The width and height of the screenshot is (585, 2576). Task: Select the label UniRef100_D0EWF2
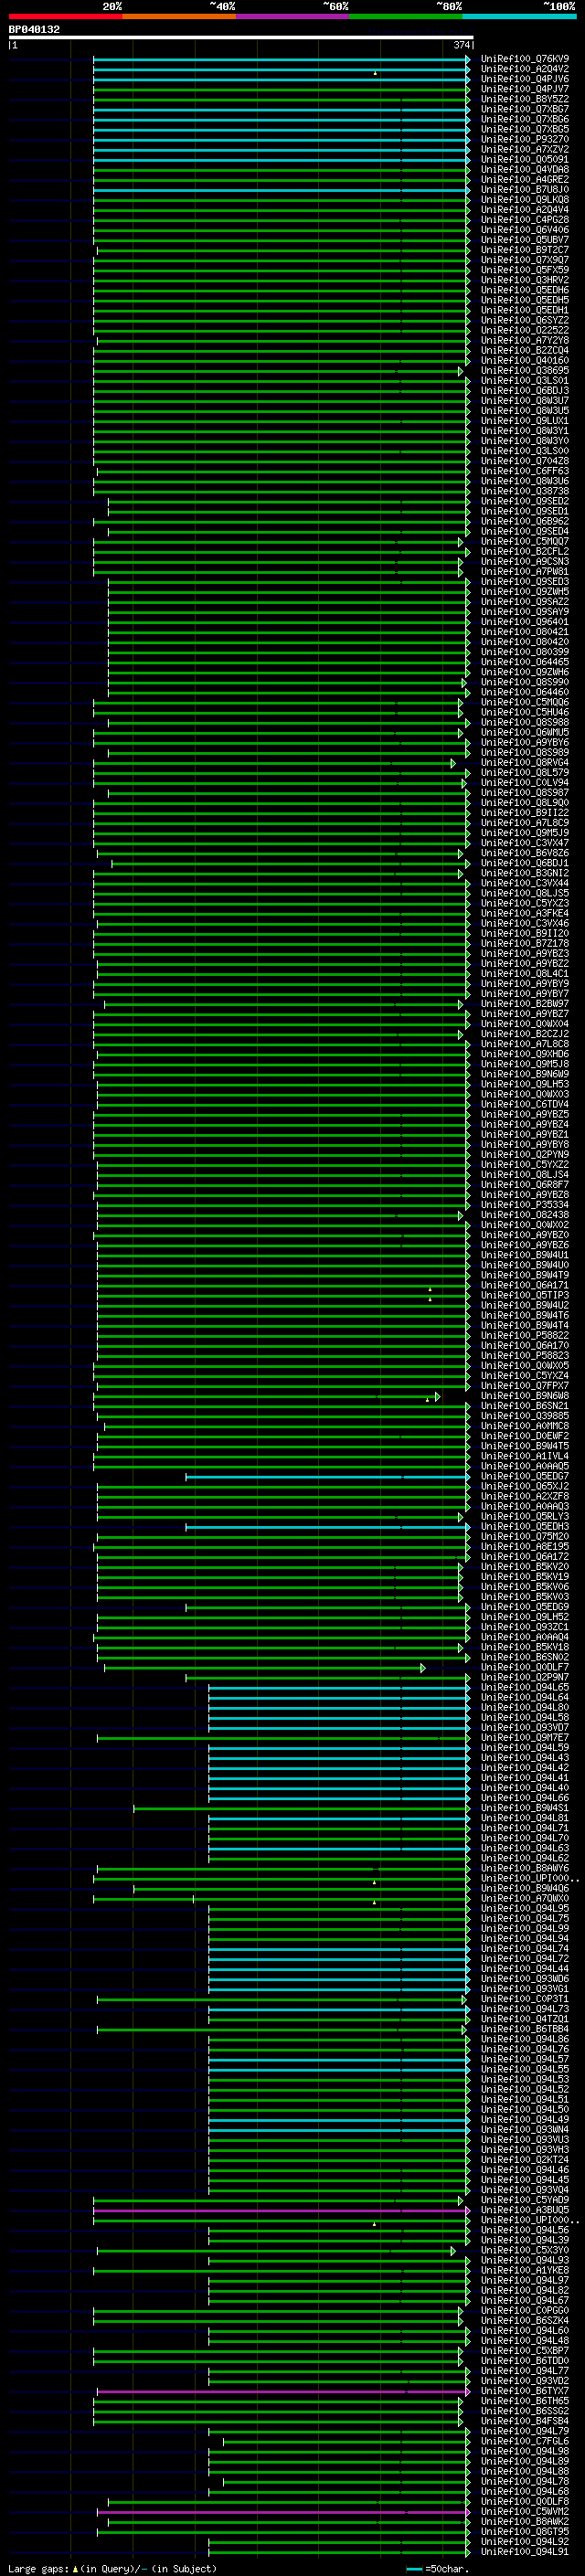point(525,1436)
